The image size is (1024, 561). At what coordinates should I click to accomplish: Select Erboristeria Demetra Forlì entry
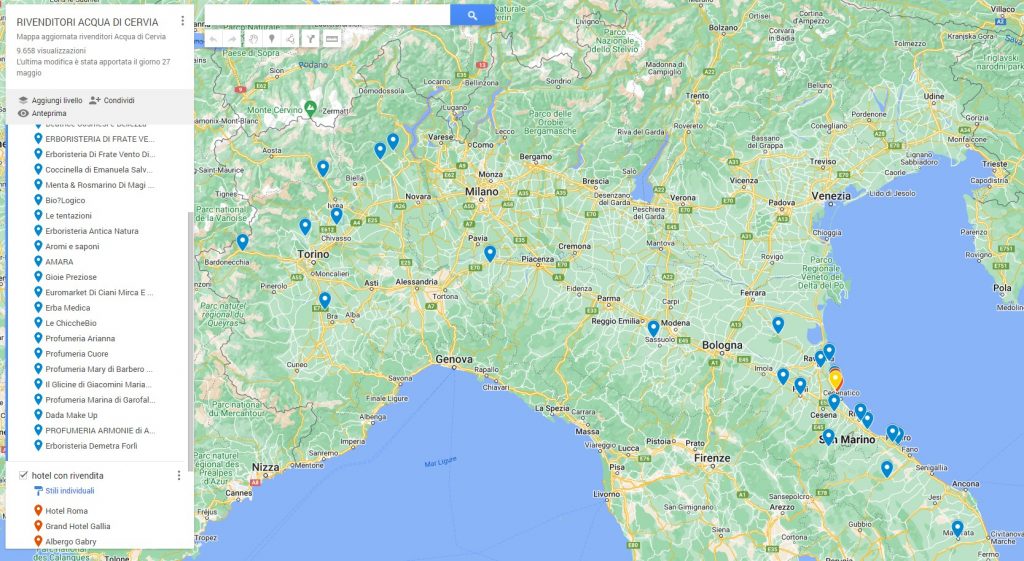coord(91,446)
